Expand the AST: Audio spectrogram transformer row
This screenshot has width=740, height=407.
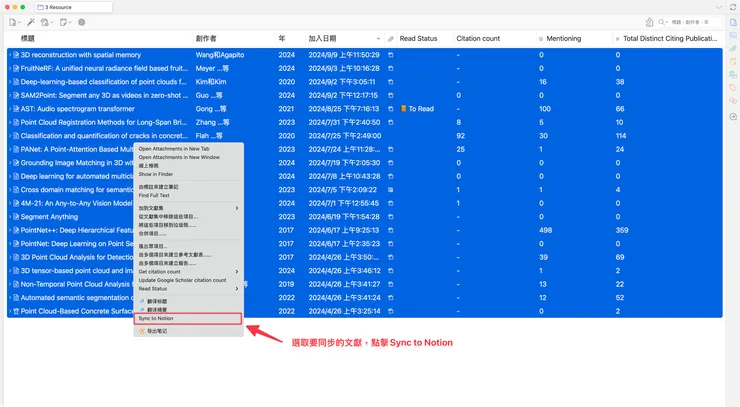coord(10,109)
